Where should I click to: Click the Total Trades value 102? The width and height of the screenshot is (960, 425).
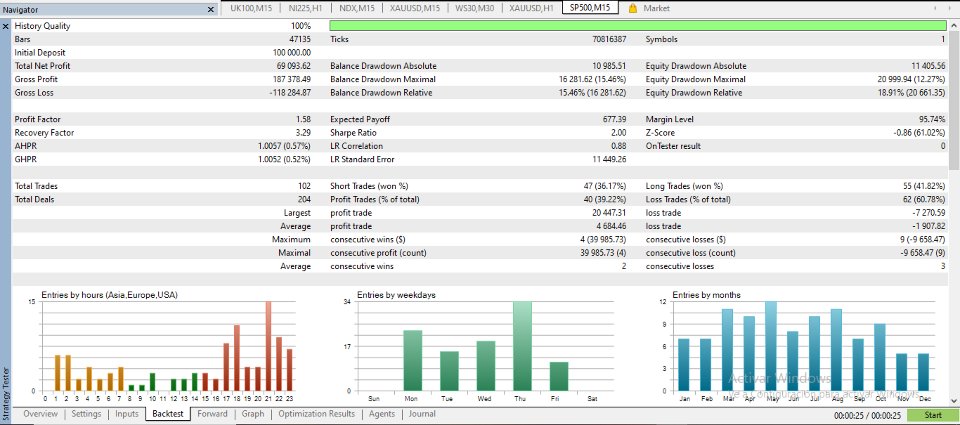click(x=304, y=186)
